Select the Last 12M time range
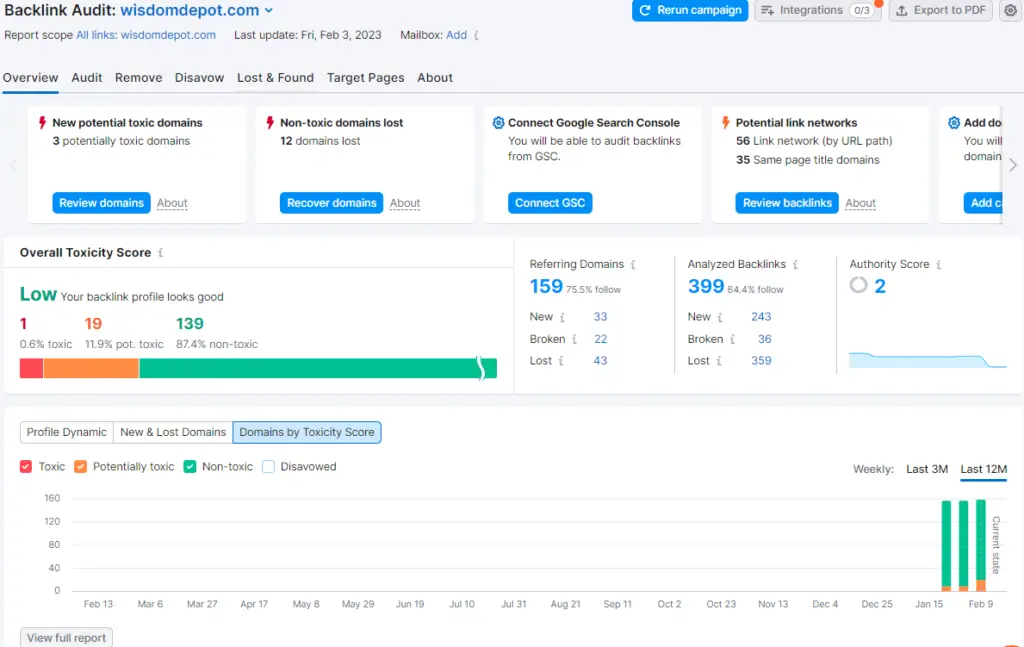Viewport: 1024px width, 647px height. click(x=984, y=469)
